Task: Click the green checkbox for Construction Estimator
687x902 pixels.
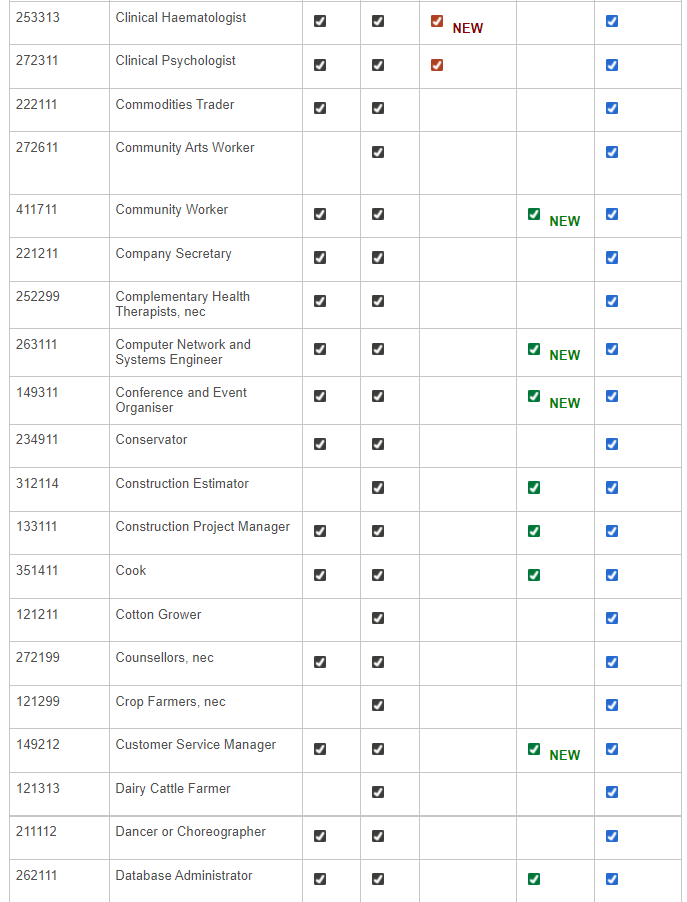Action: [x=534, y=488]
